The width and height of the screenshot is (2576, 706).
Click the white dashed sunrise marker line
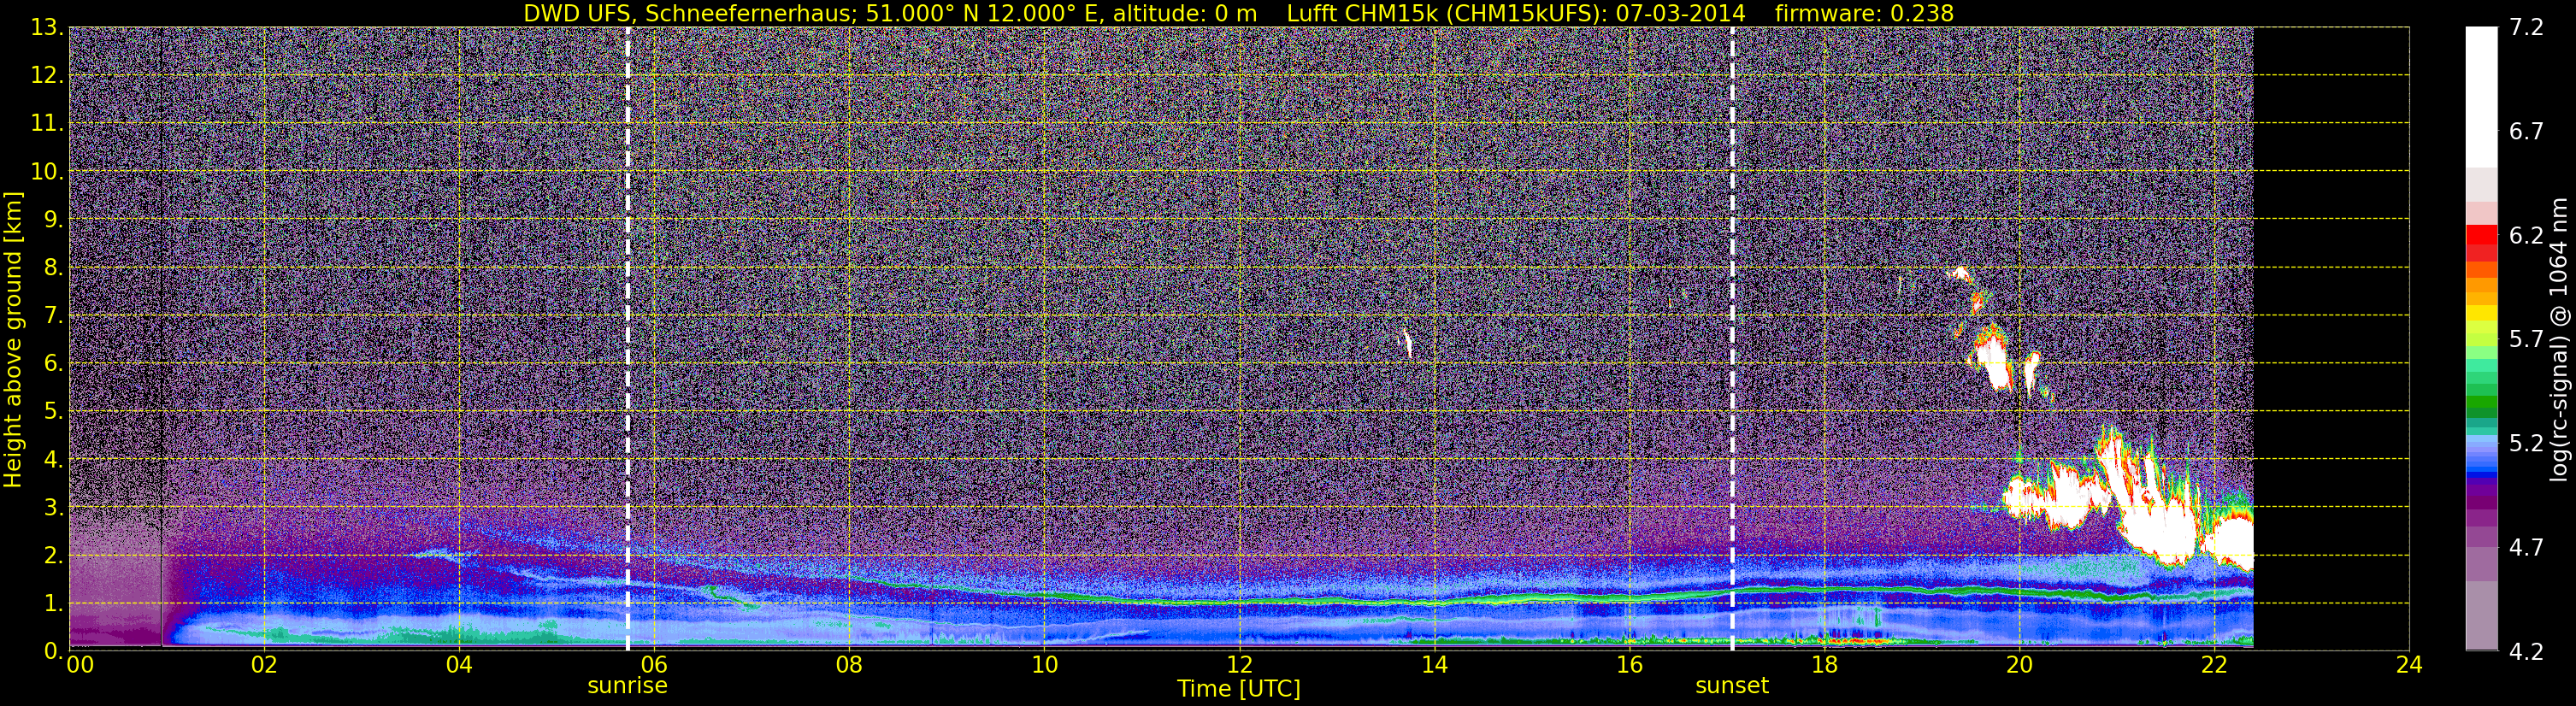coord(628,339)
